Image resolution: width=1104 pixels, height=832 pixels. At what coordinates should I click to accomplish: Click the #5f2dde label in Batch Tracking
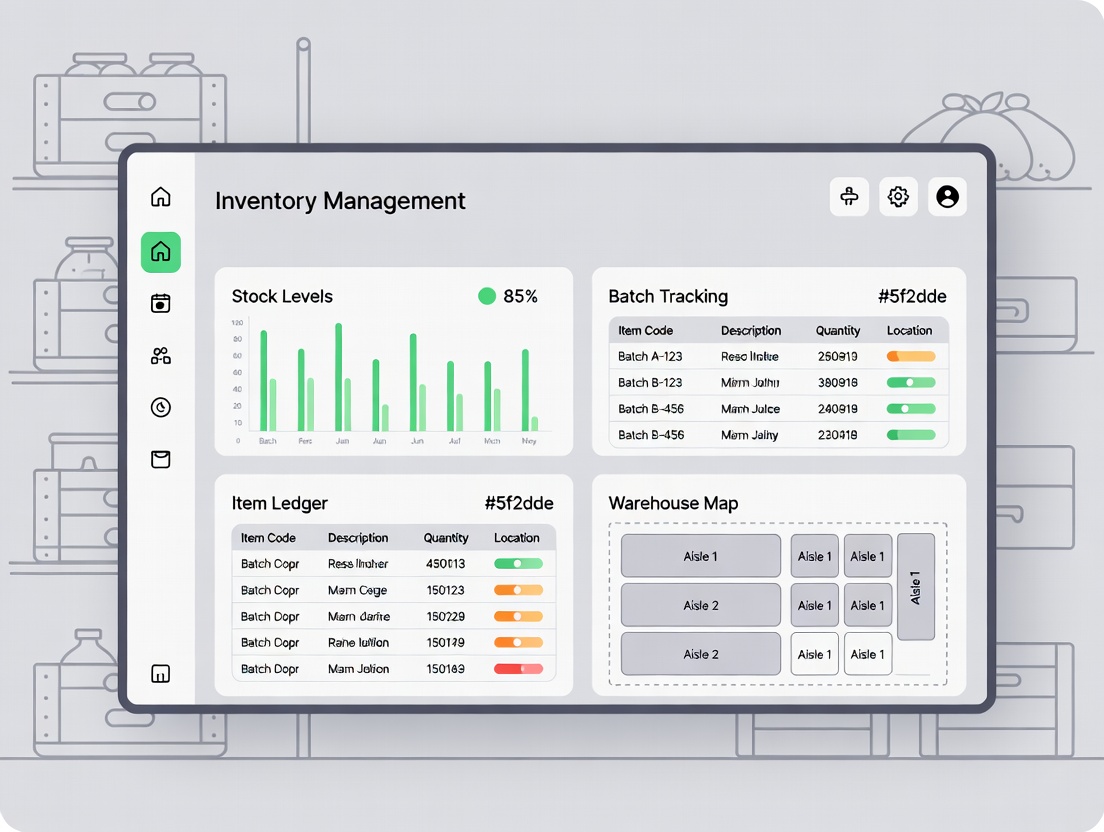coord(911,296)
